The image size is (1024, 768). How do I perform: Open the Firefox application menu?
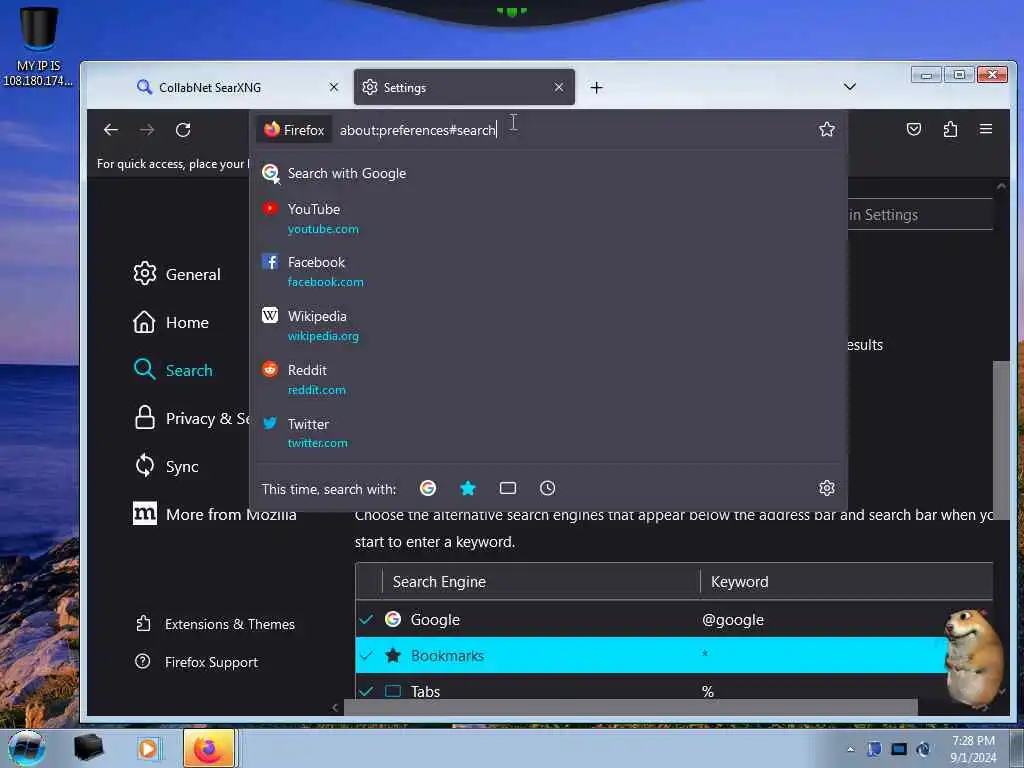(986, 129)
